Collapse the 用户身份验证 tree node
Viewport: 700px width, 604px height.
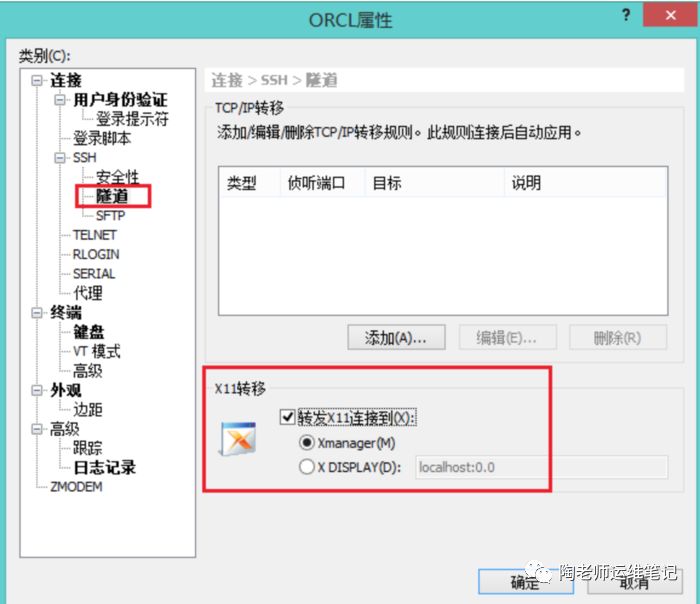click(x=60, y=100)
